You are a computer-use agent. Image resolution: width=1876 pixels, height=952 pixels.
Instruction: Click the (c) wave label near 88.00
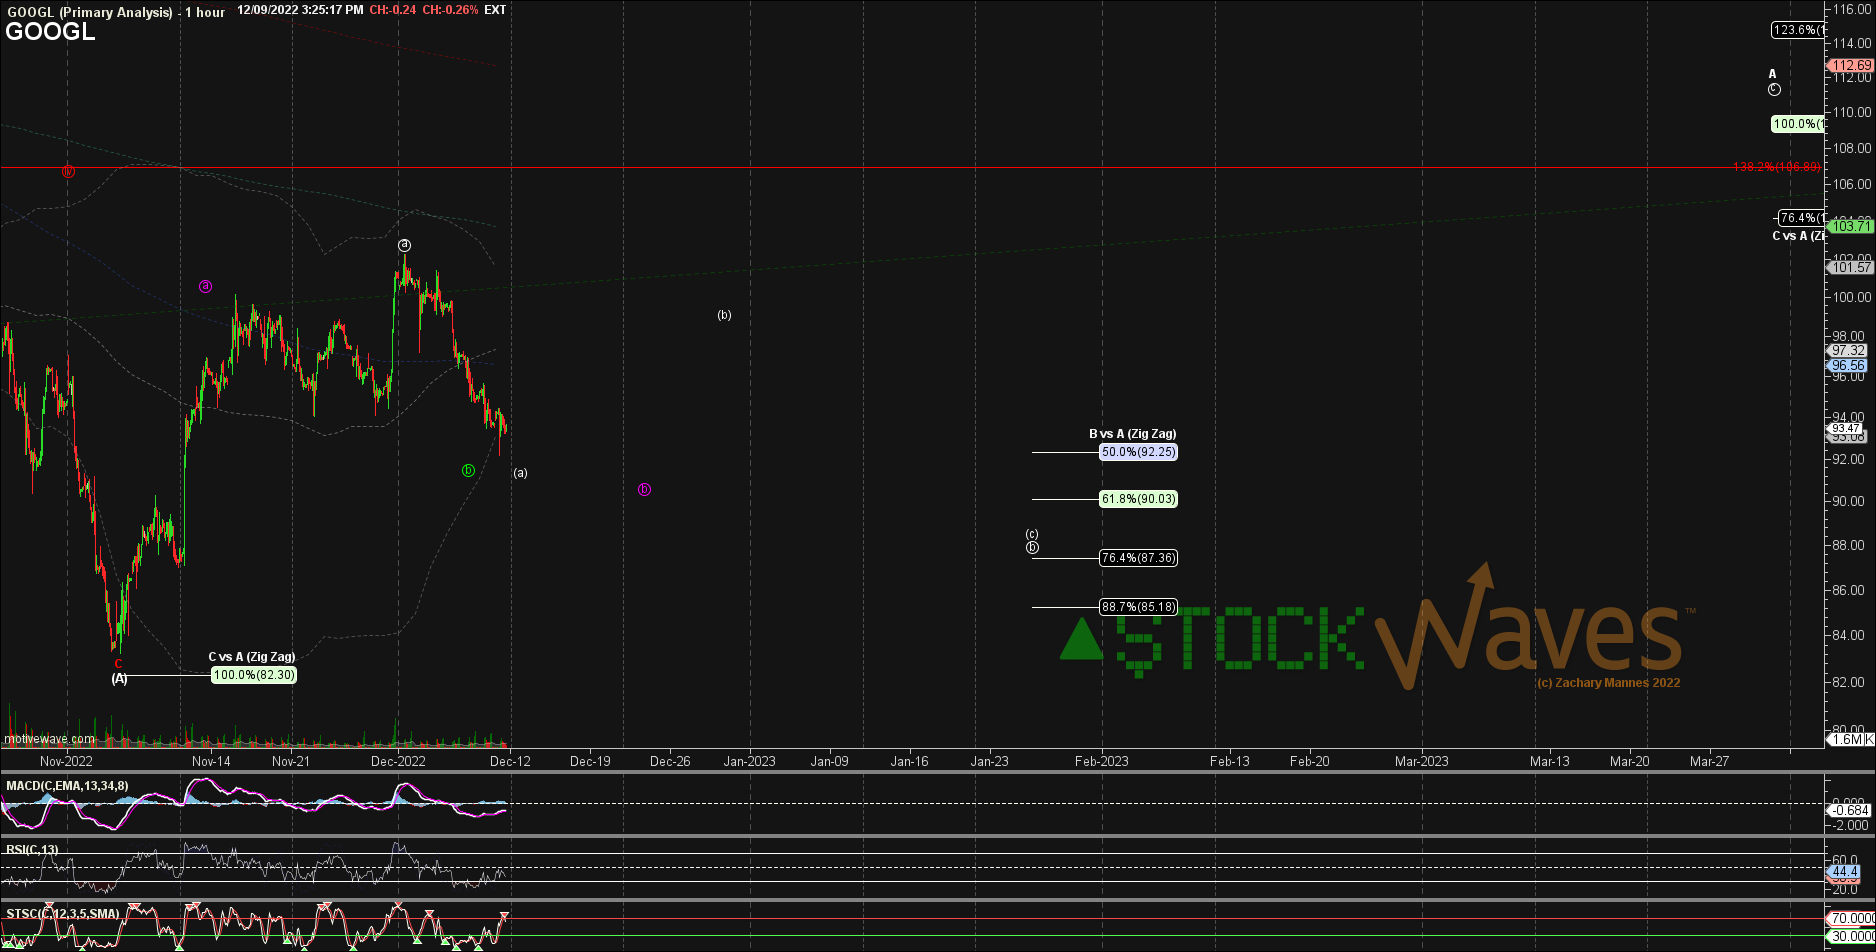(1032, 534)
